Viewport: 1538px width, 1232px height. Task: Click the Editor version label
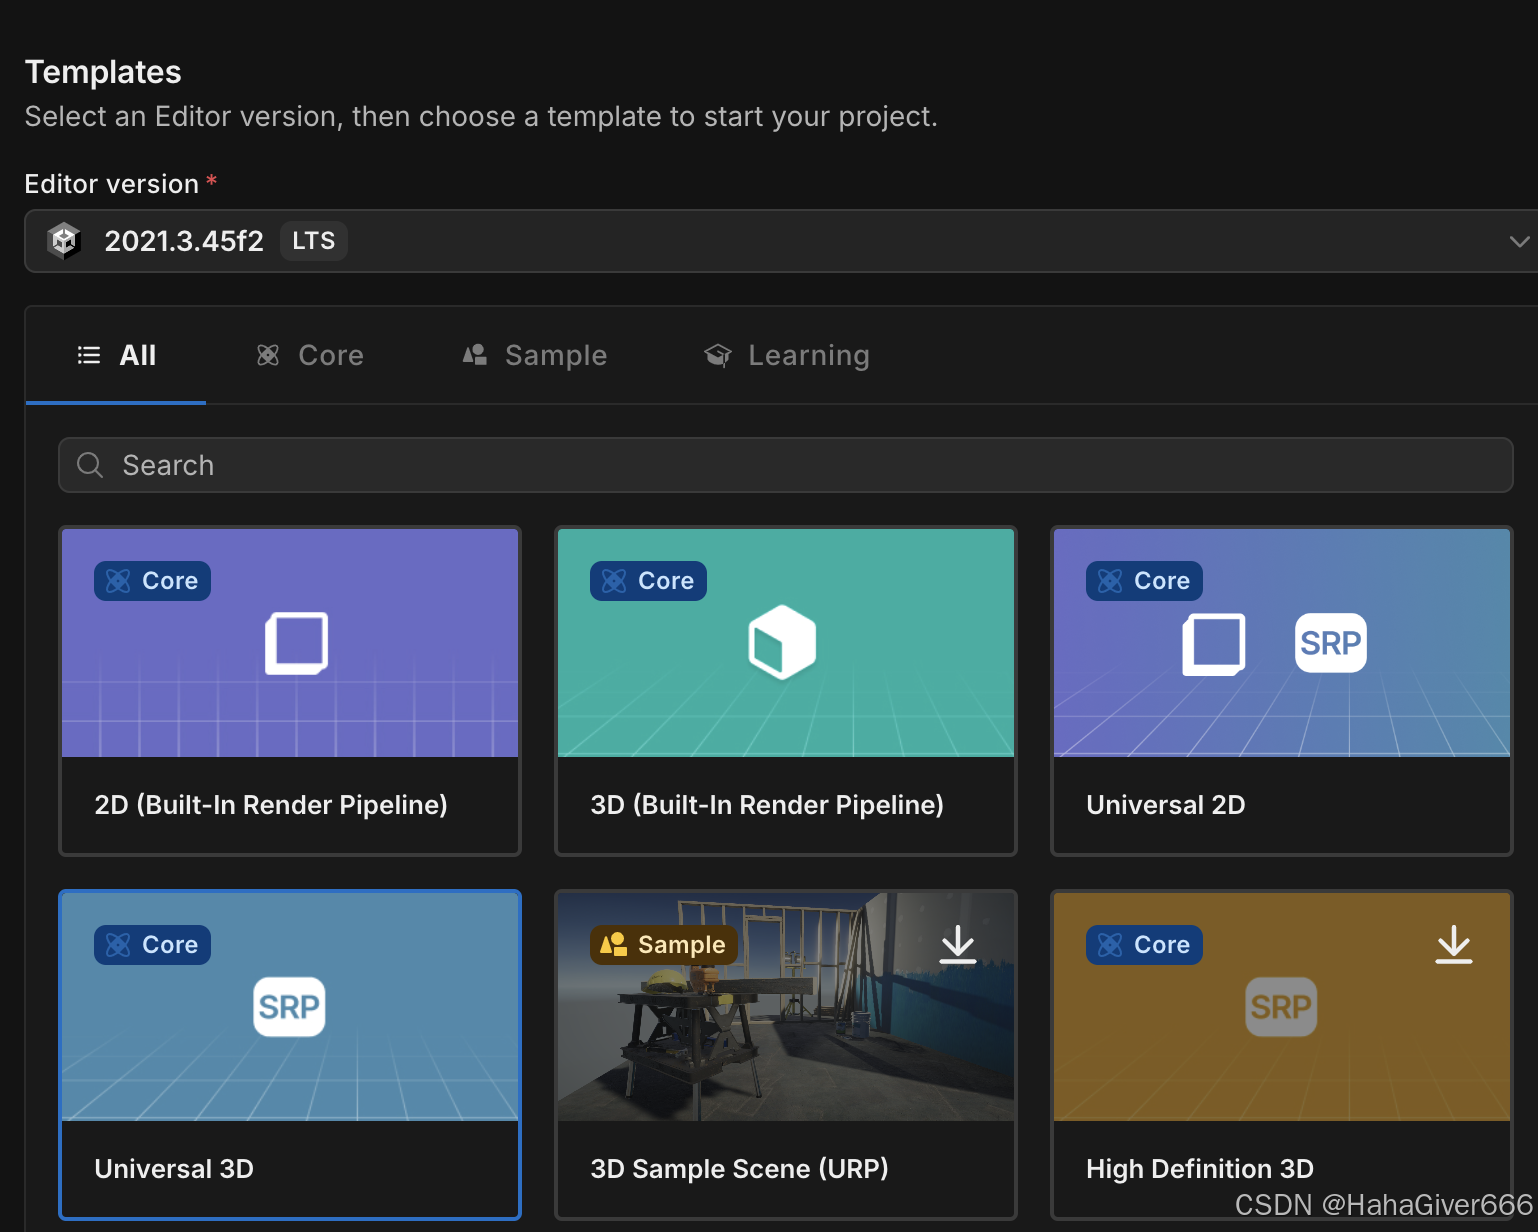click(x=112, y=184)
